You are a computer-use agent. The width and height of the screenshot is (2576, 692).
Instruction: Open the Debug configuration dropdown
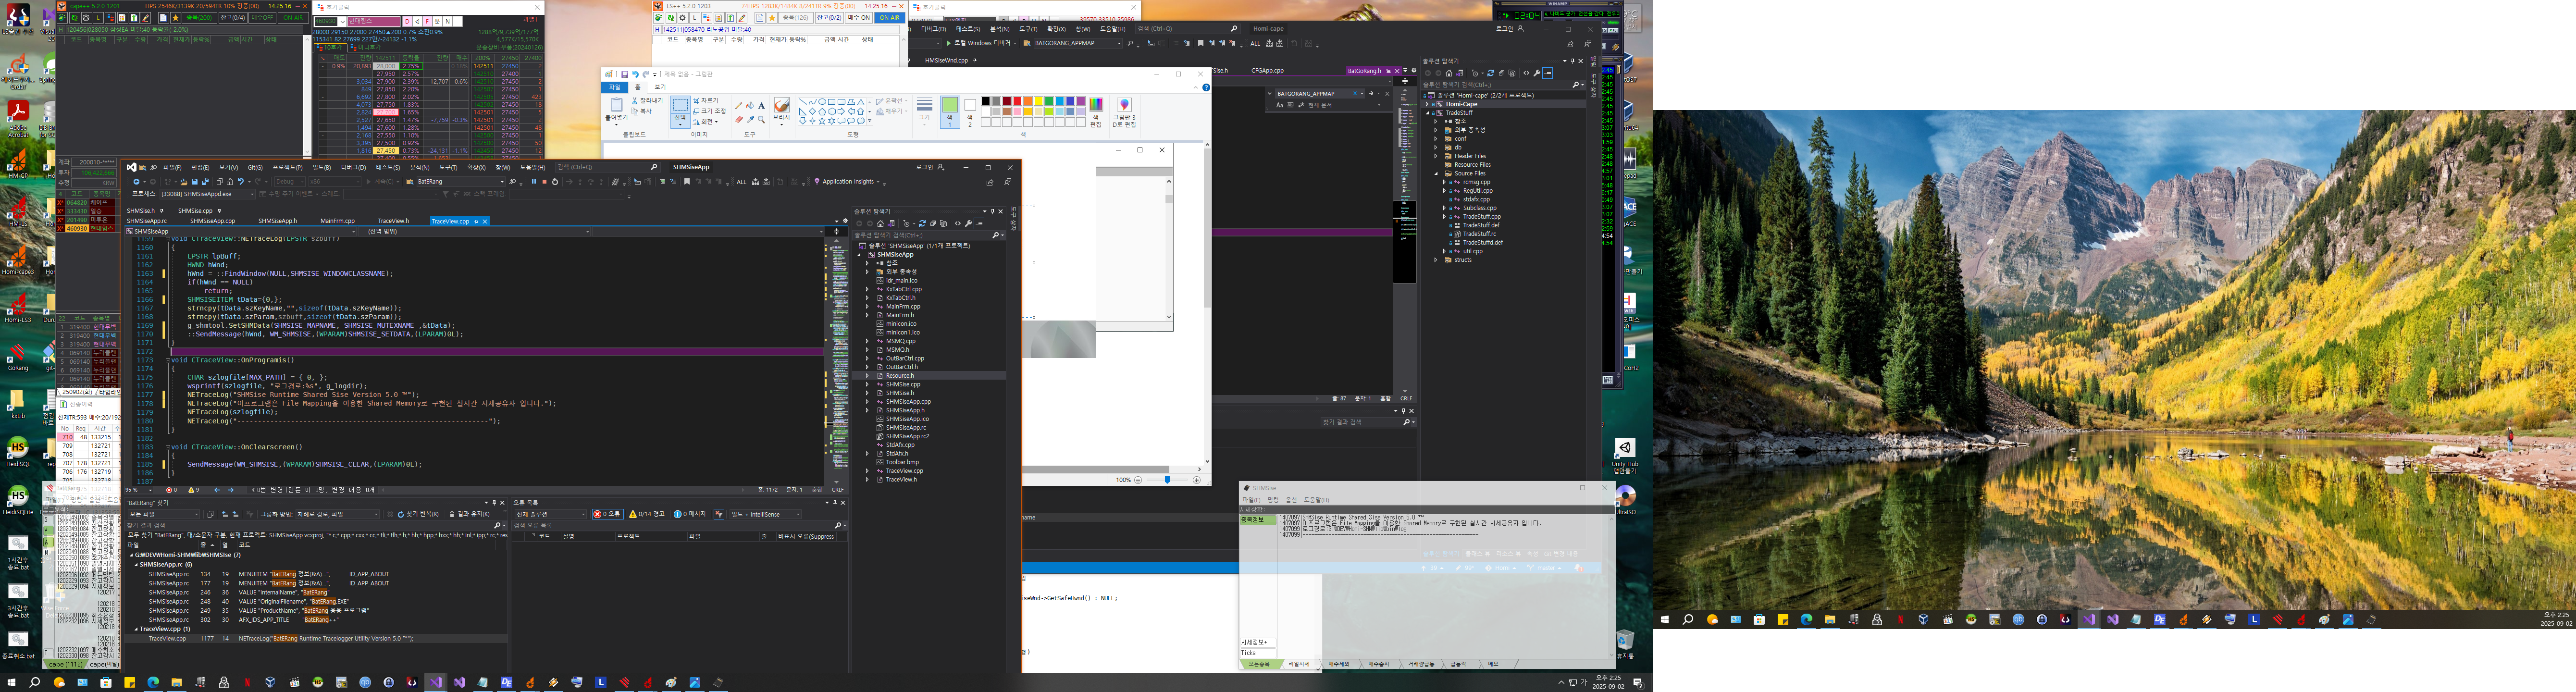[x=290, y=182]
